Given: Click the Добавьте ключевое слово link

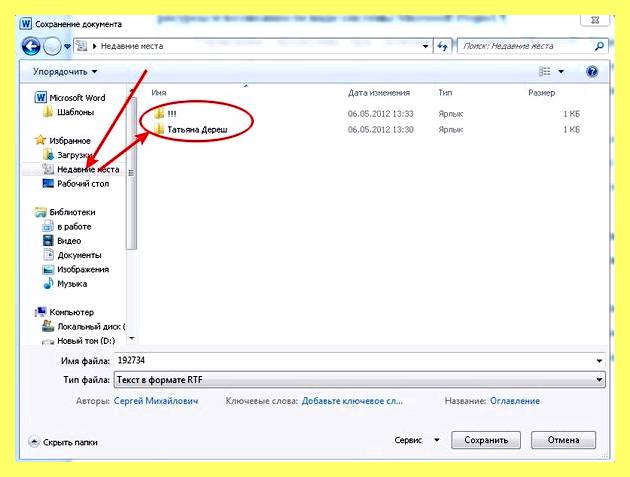Looking at the screenshot, I should [352, 401].
